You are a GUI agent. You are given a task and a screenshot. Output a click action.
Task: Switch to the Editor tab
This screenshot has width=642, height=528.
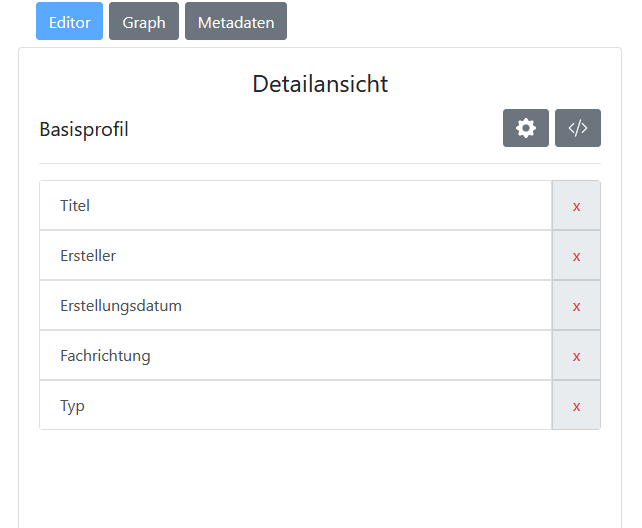point(69,22)
